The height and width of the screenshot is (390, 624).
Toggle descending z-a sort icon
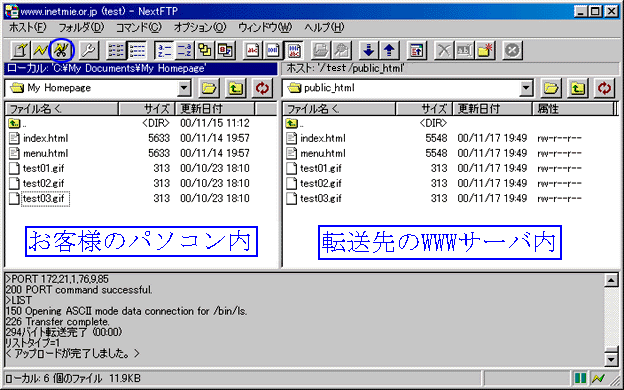click(x=184, y=51)
